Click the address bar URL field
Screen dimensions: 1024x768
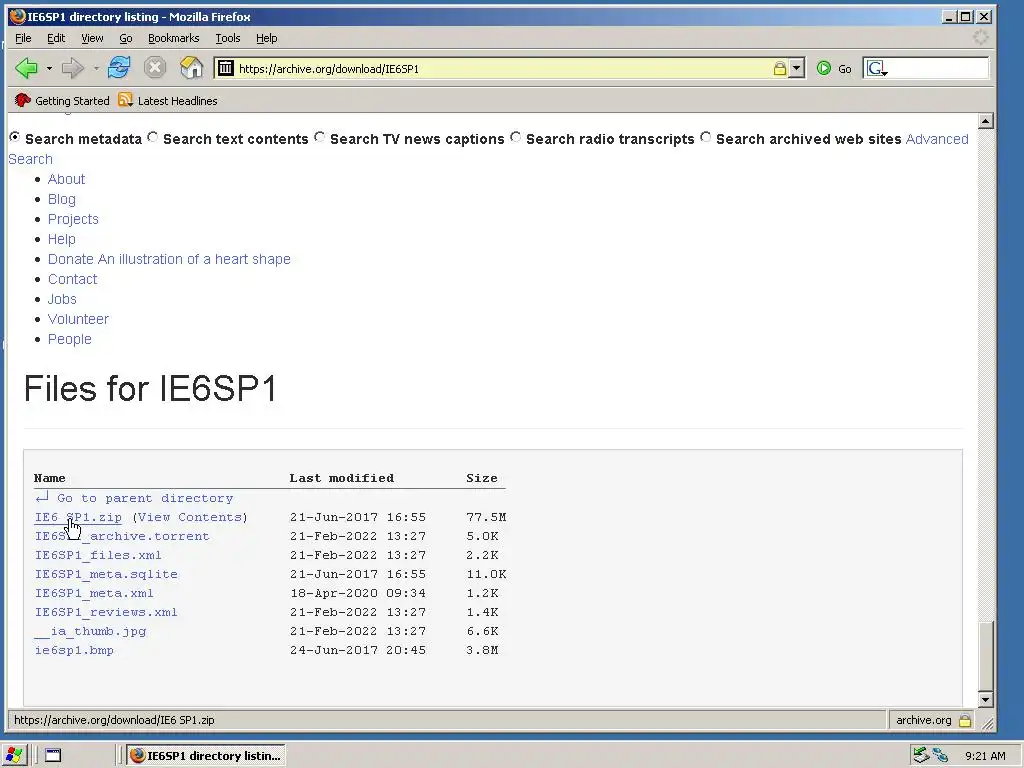[503, 69]
